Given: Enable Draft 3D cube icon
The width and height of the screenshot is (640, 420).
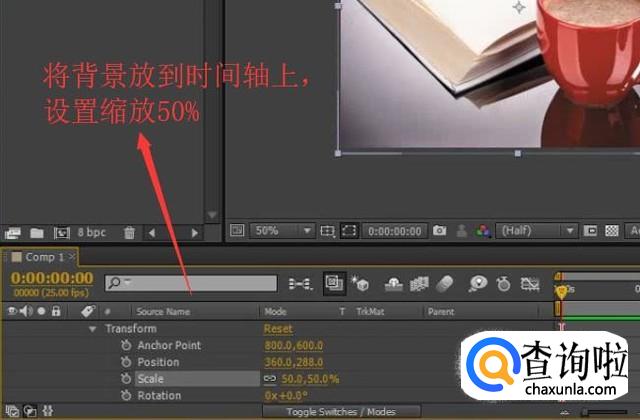Looking at the screenshot, I should (x=359, y=284).
